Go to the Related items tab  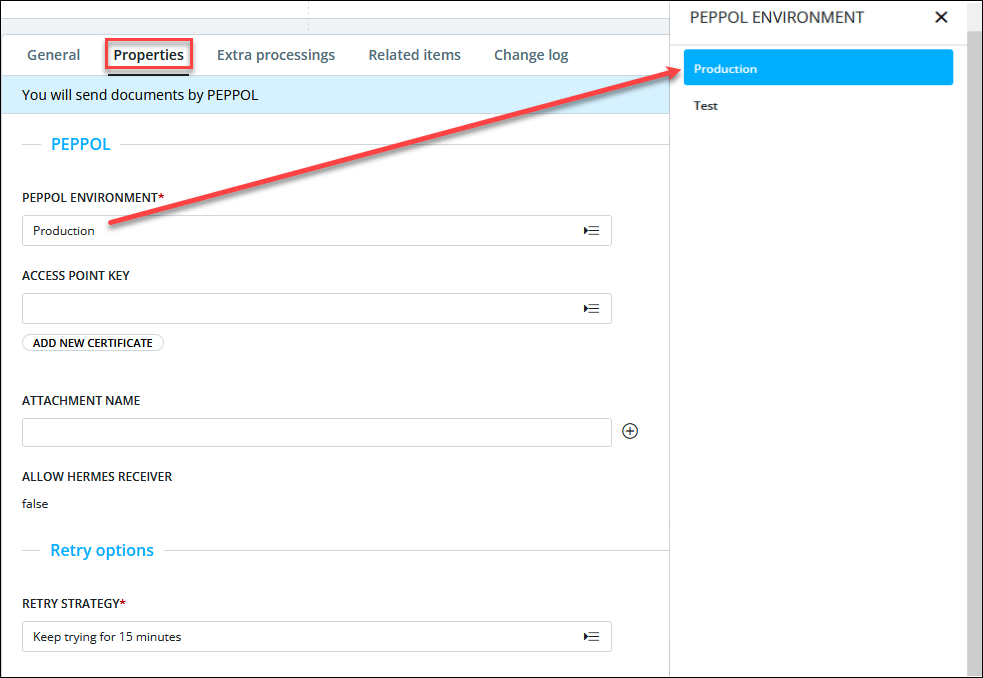click(414, 55)
